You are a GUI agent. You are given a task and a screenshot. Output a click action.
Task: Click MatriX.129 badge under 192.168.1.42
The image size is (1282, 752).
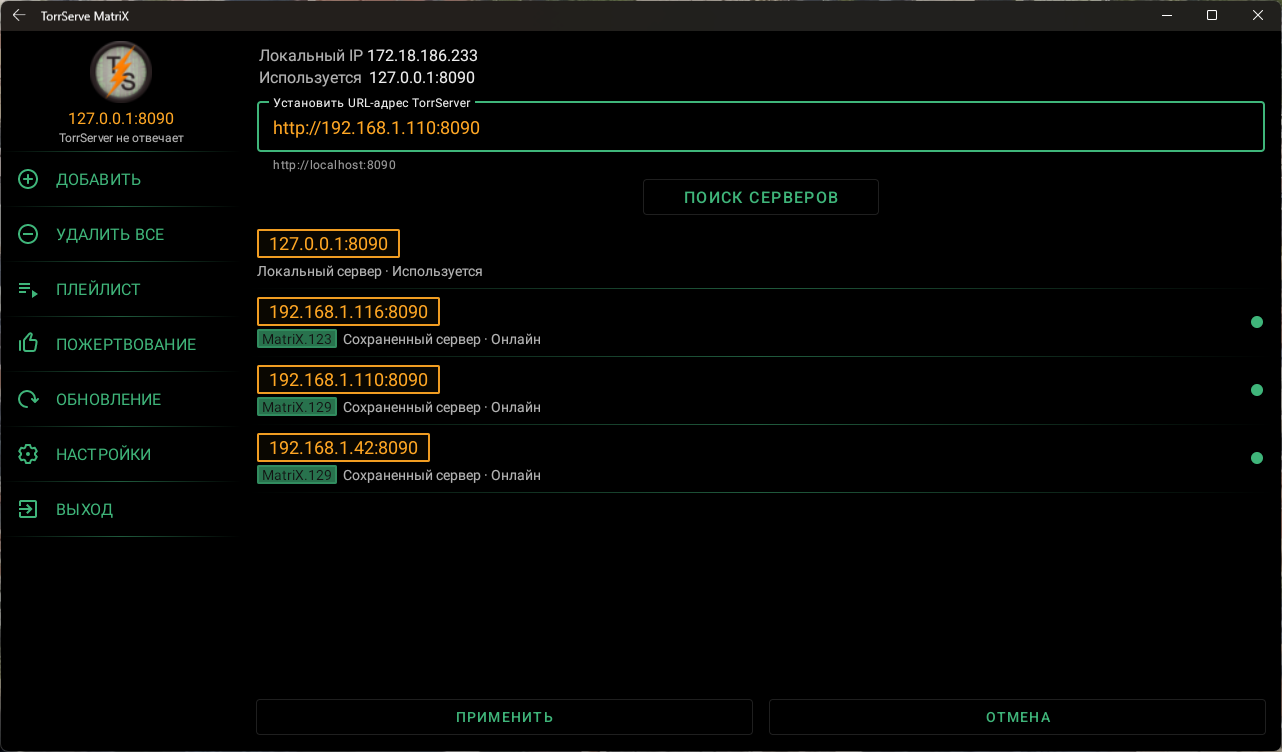pos(297,475)
